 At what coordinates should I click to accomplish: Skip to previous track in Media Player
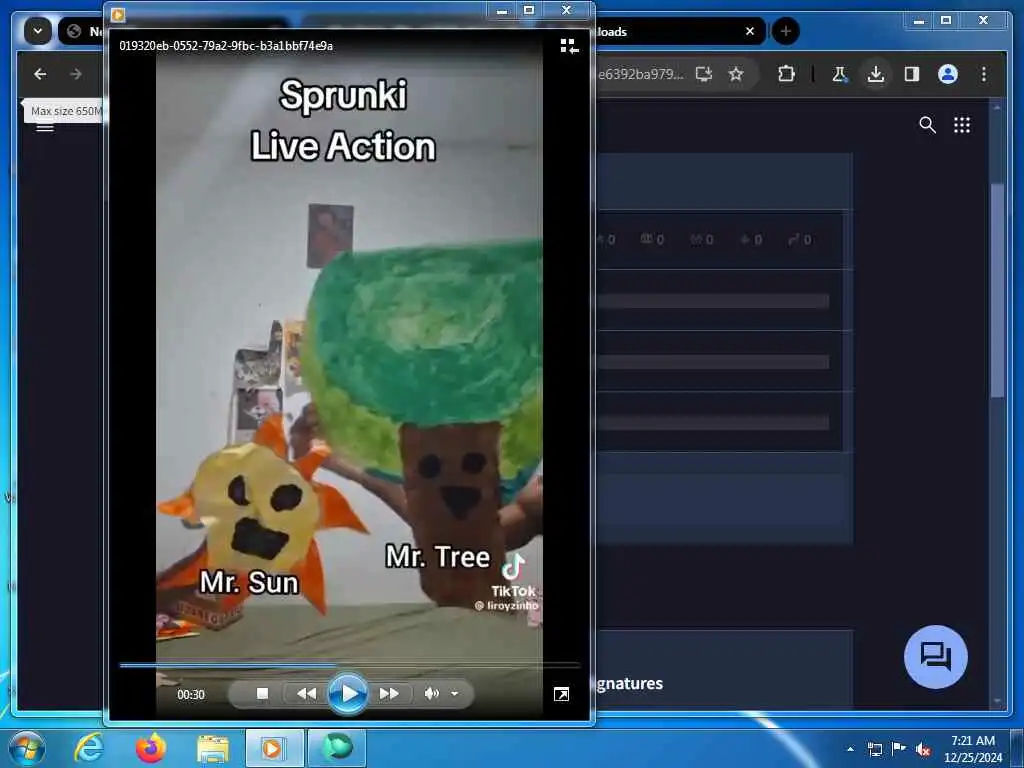[306, 694]
